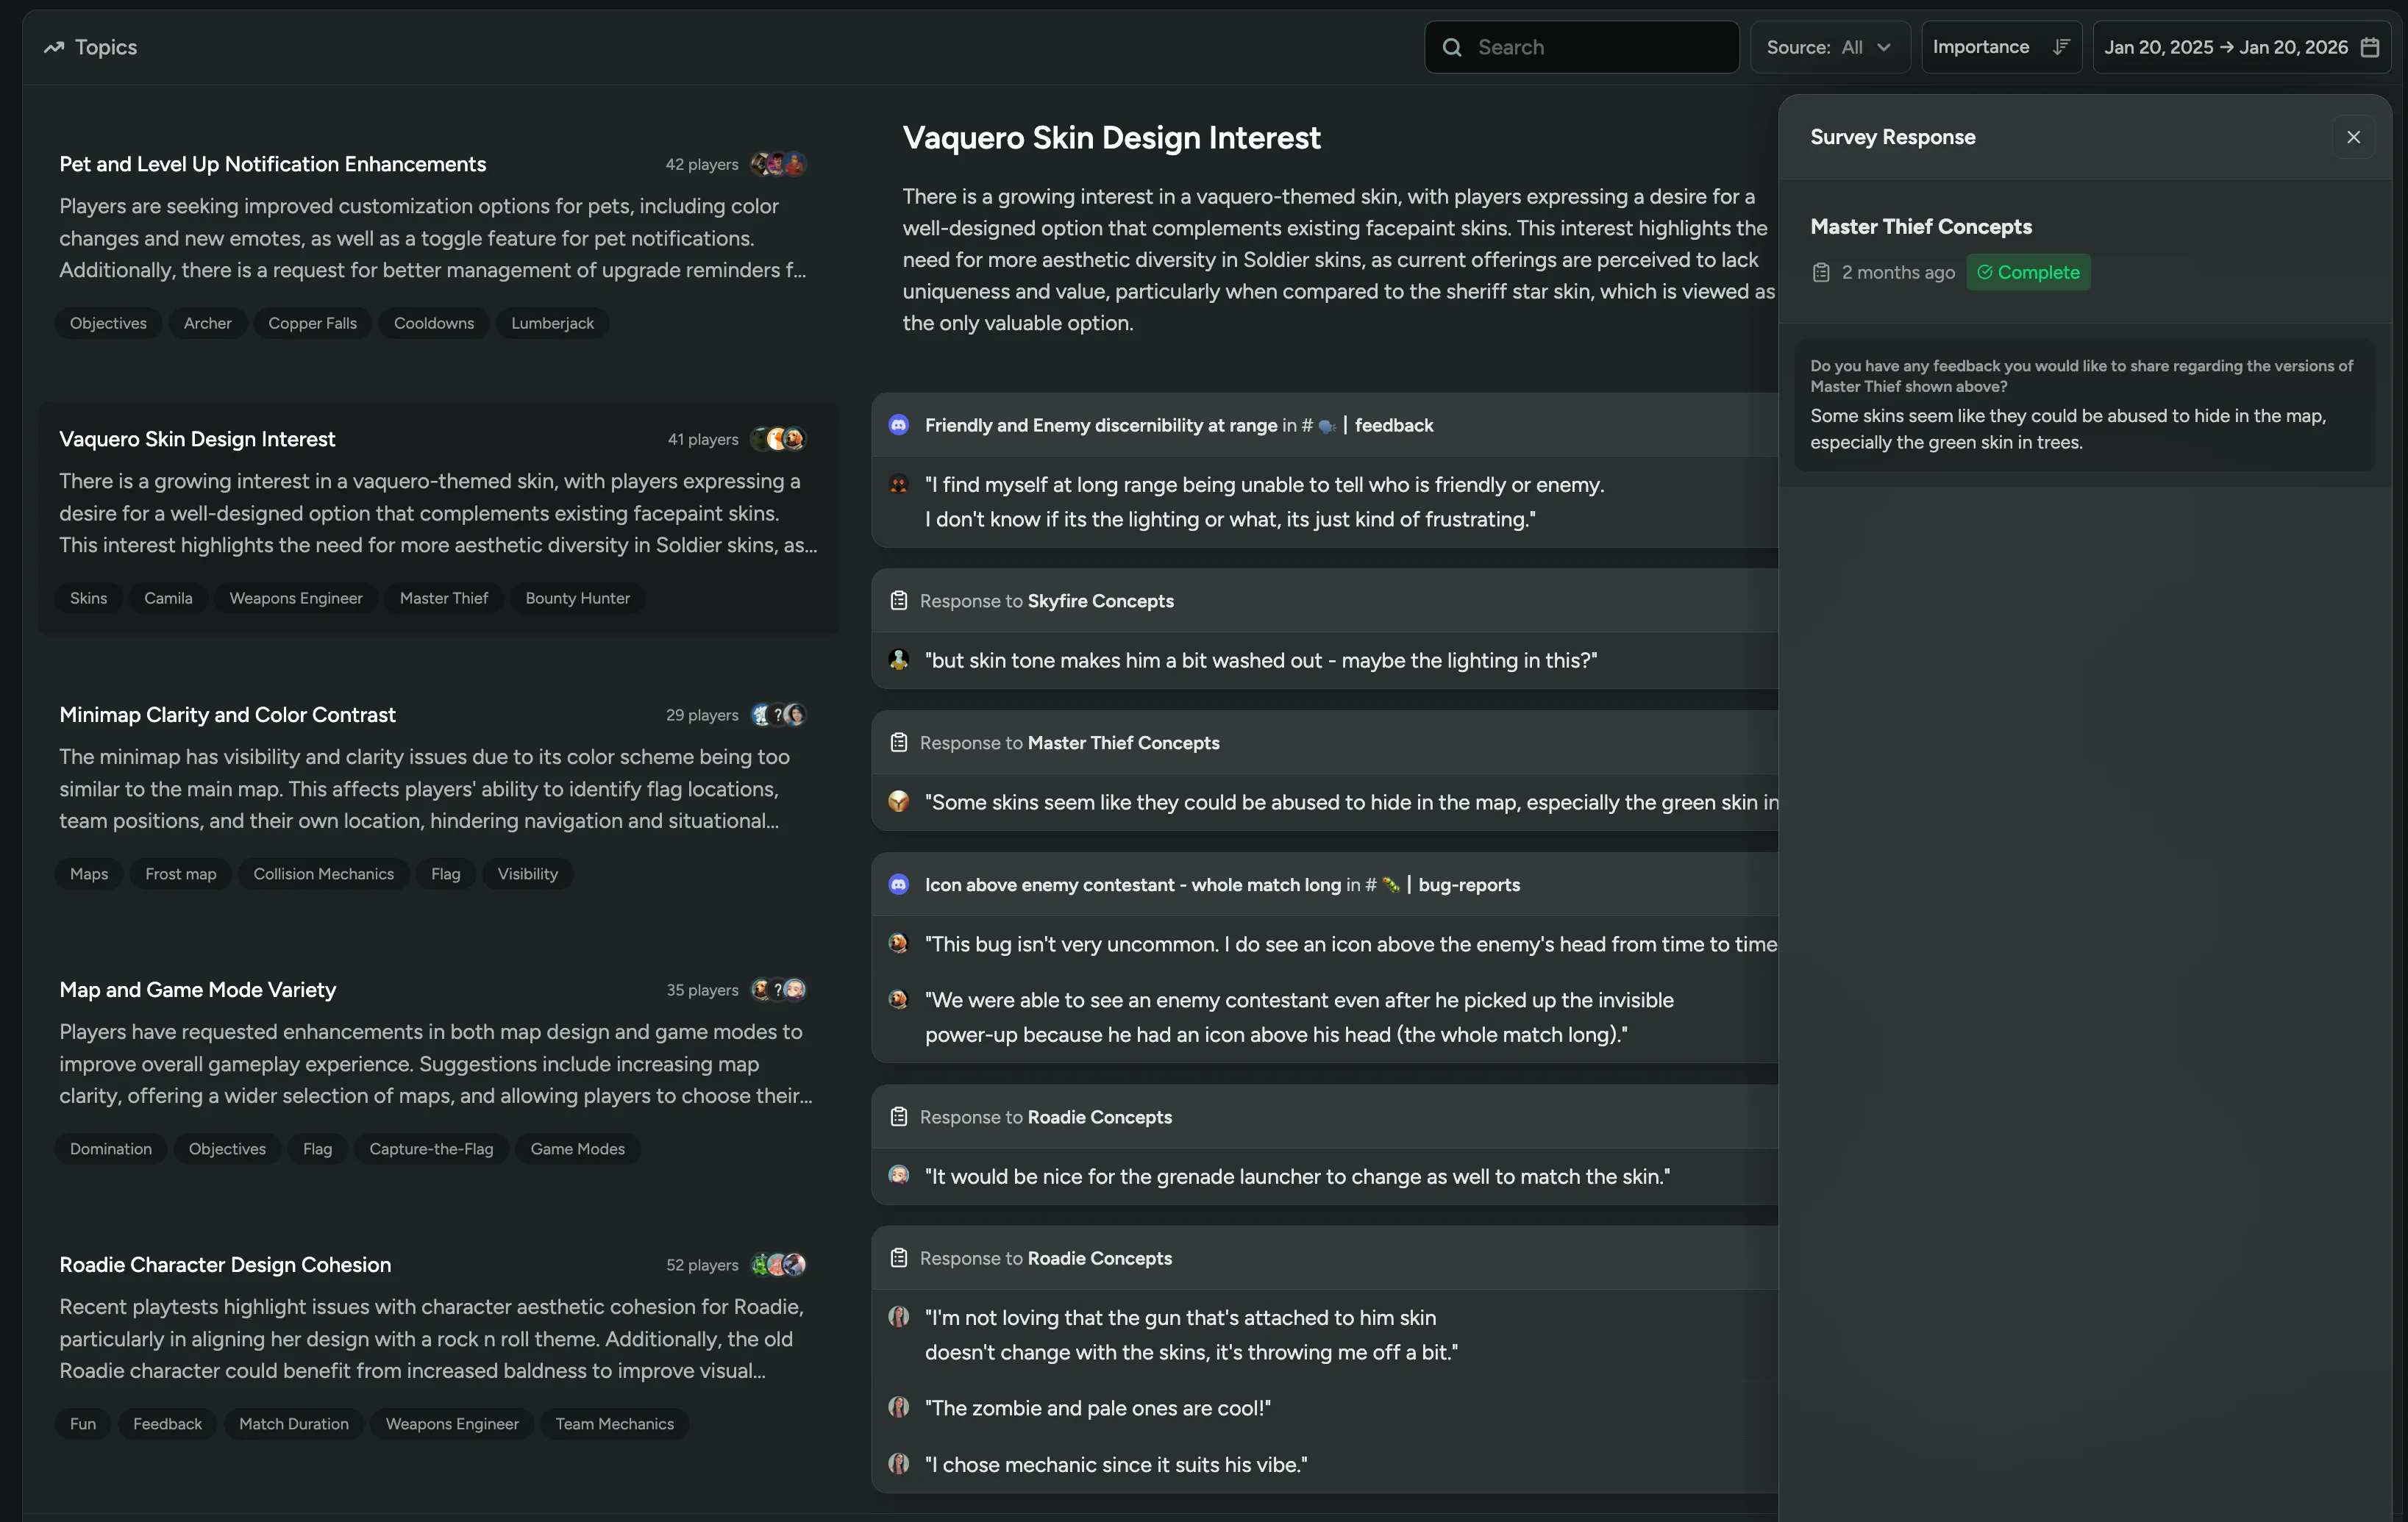
Task: Open the Source: All dropdown
Action: click(1829, 47)
